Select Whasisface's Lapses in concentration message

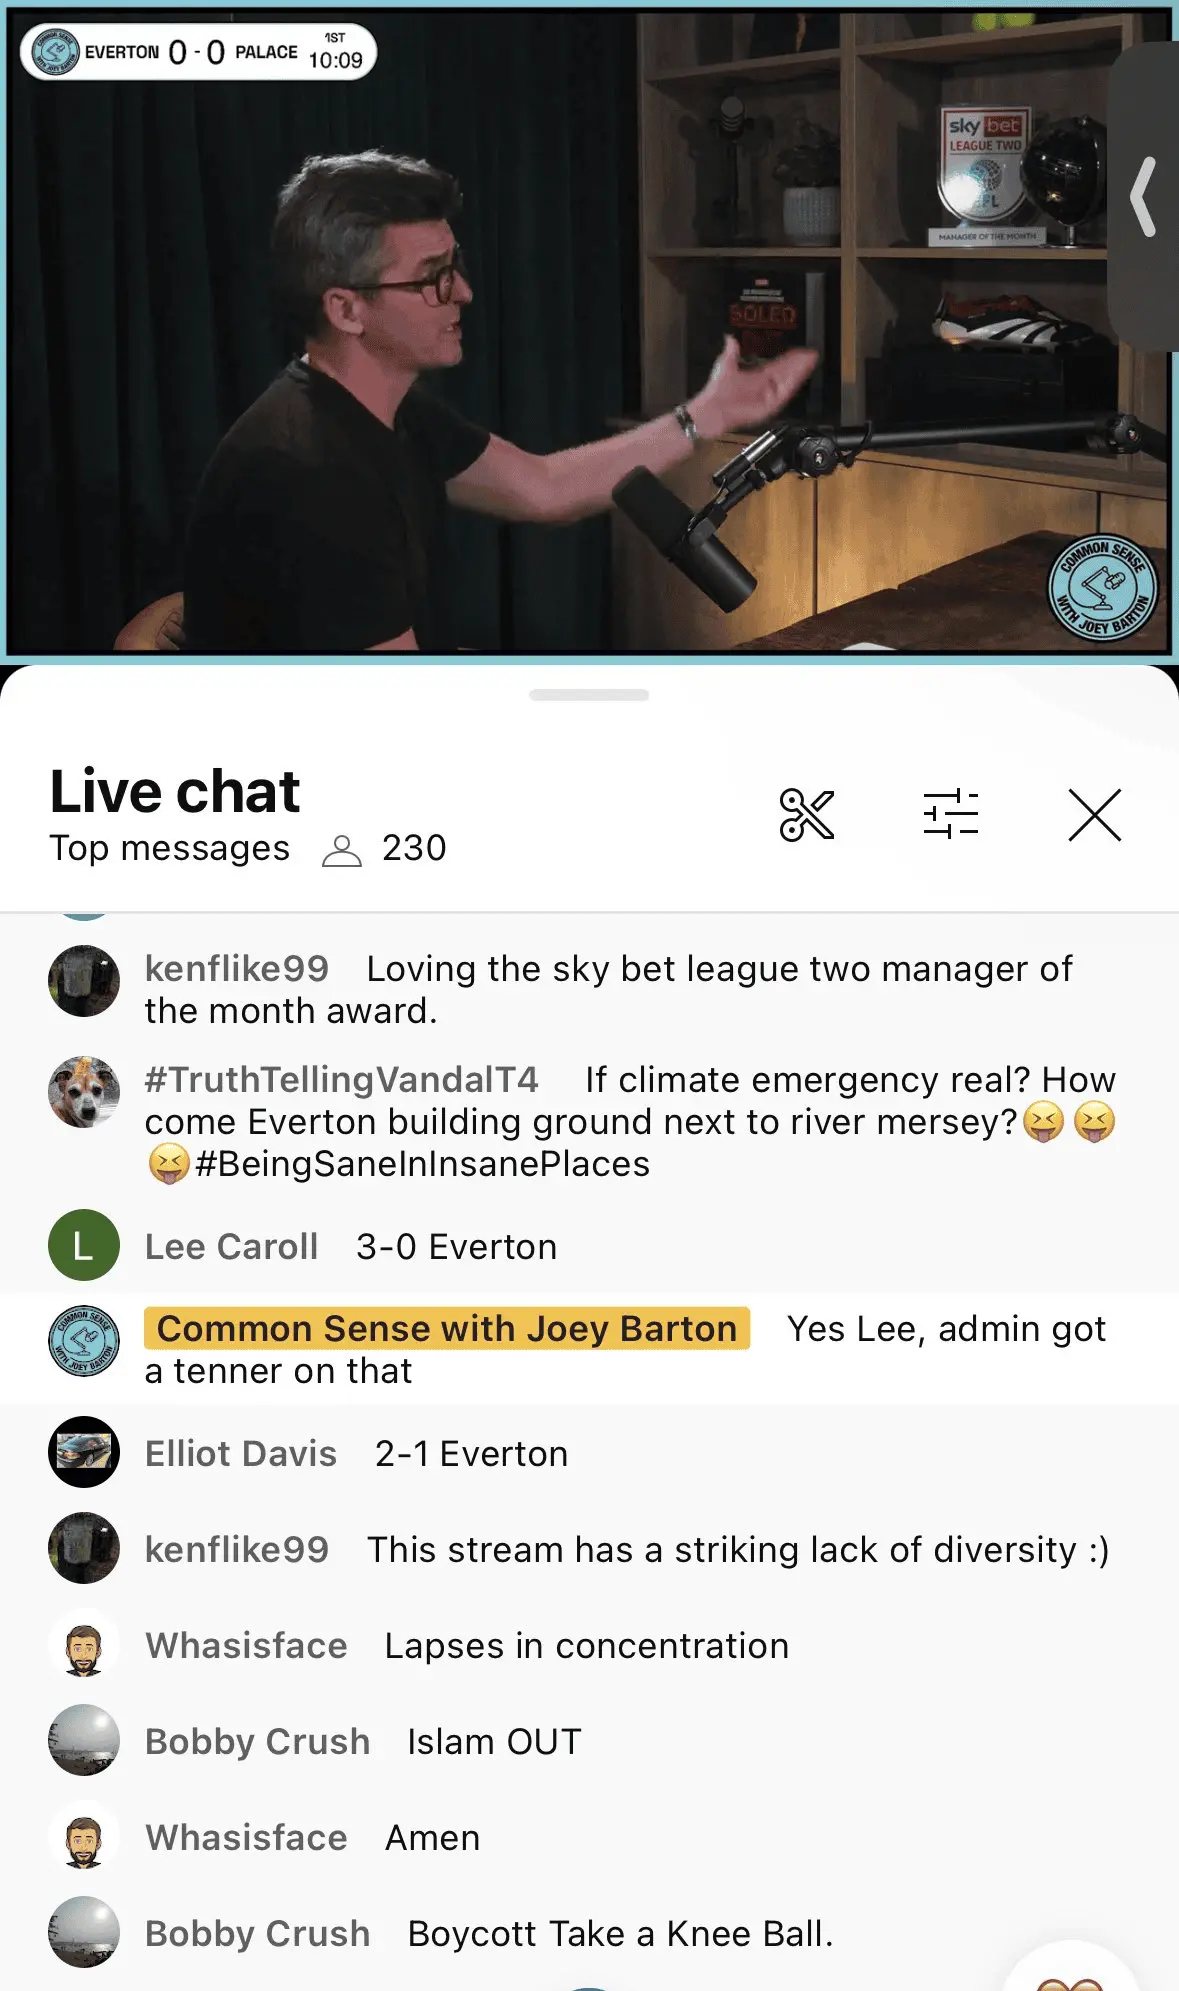(x=467, y=1645)
